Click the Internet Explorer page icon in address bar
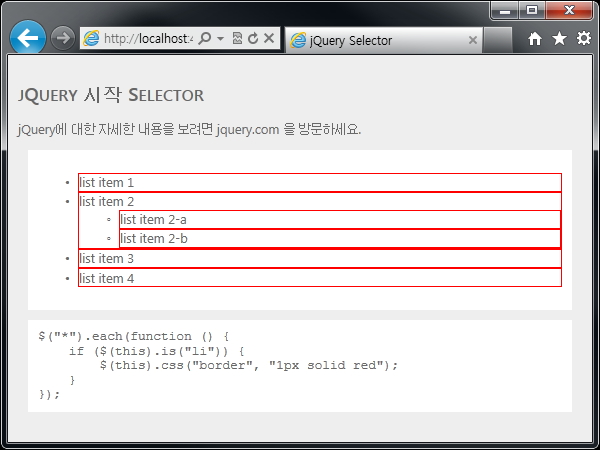The height and width of the screenshot is (450, 600). tap(91, 38)
